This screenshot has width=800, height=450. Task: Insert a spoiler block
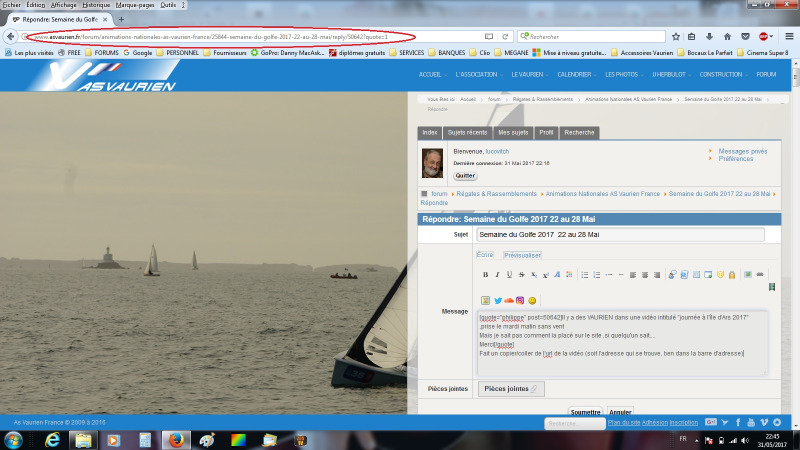[x=708, y=274]
